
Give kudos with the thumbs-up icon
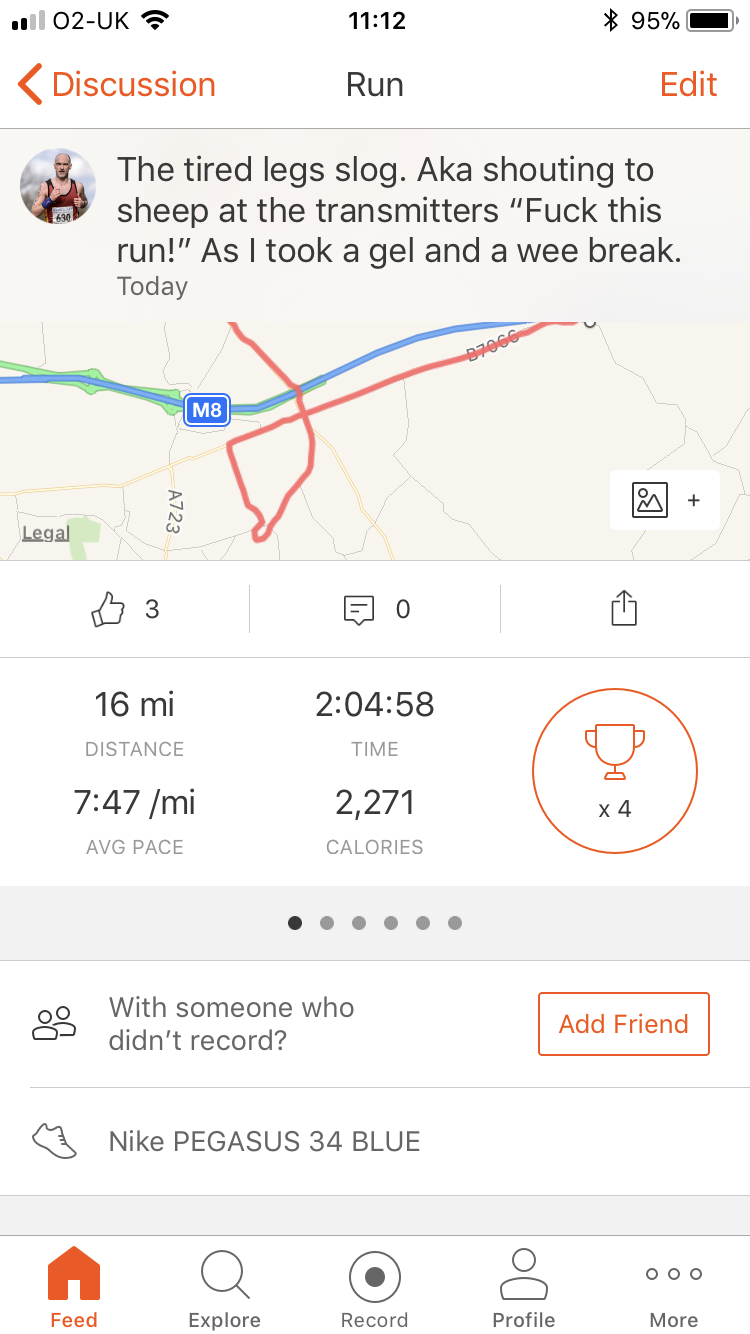(x=108, y=609)
